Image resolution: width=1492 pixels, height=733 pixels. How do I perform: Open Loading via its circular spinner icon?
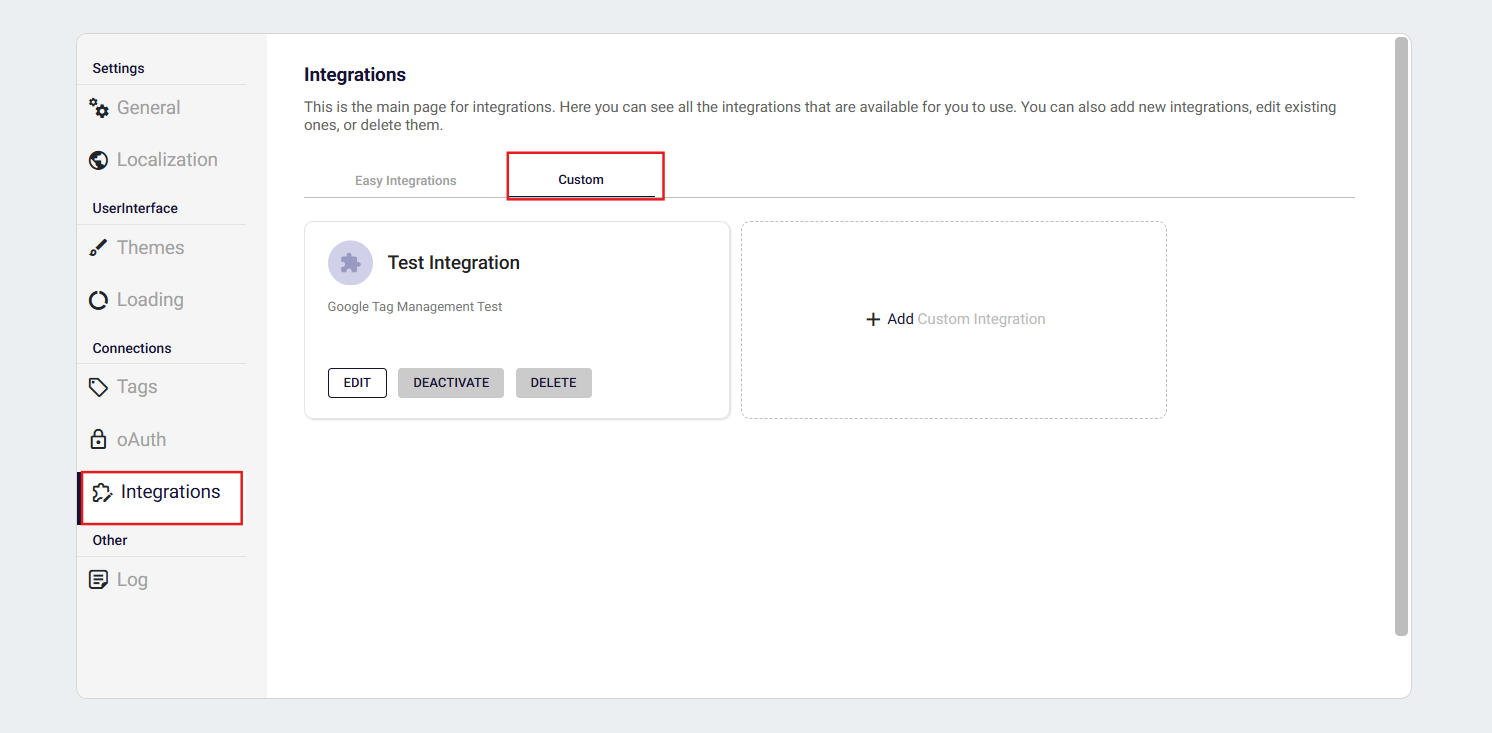pyautogui.click(x=98, y=300)
